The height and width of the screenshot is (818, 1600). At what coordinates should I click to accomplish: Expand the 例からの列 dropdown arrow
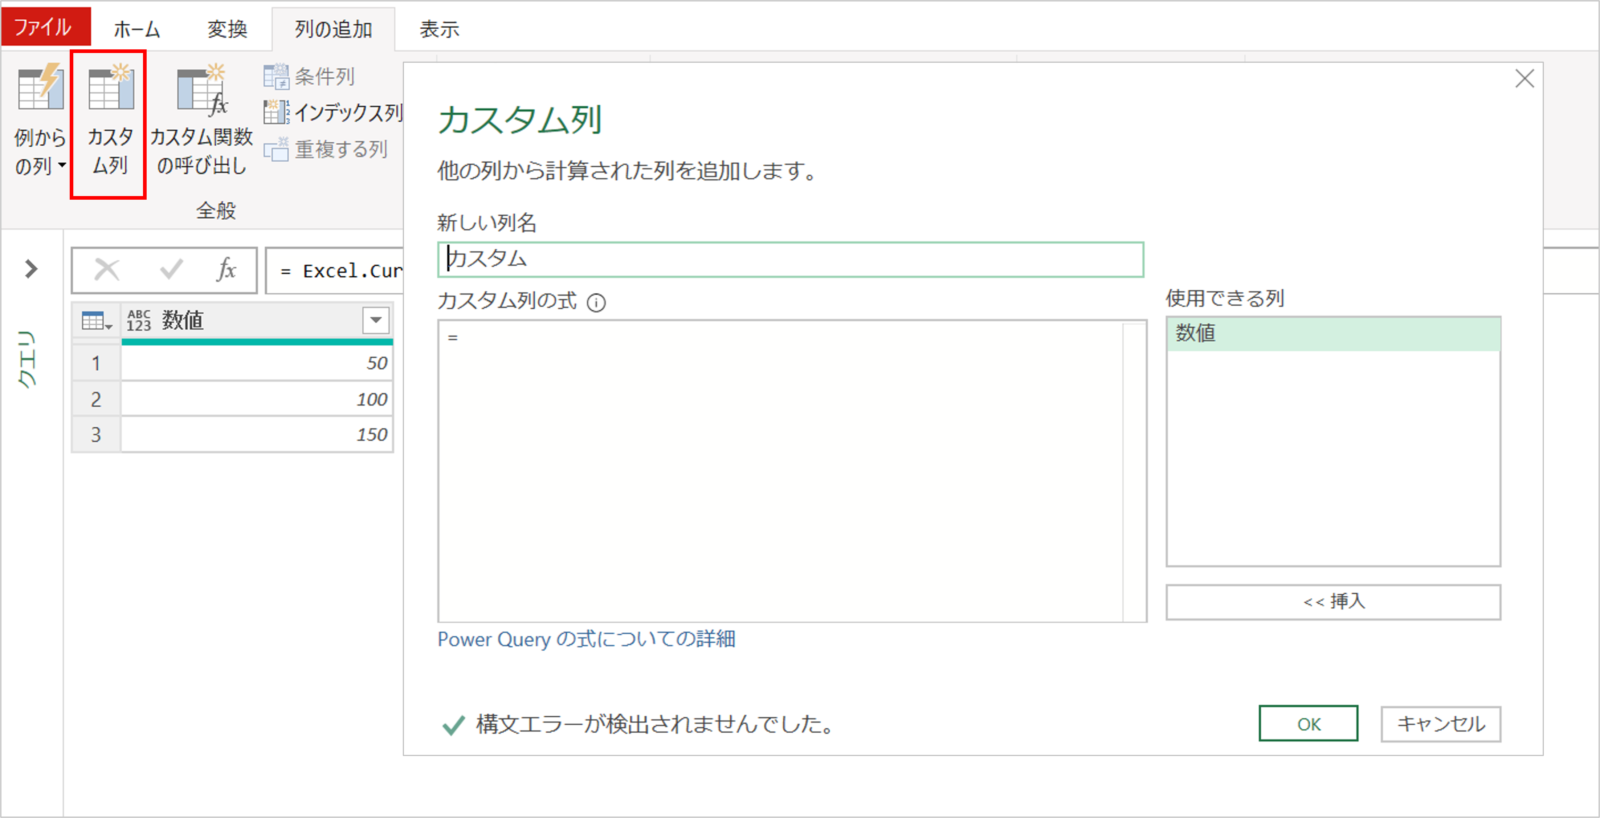click(x=62, y=166)
